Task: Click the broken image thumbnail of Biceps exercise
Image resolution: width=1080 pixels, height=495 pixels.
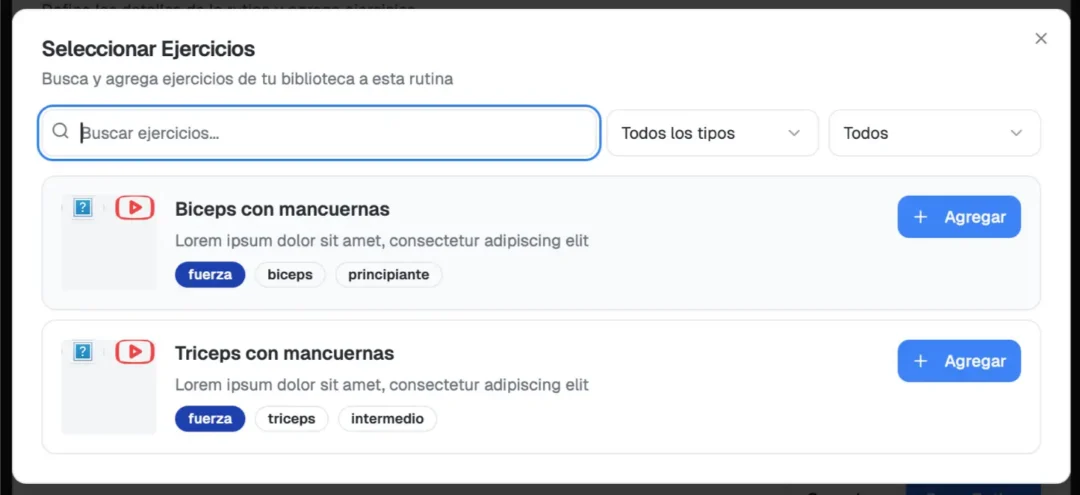Action: click(x=83, y=207)
